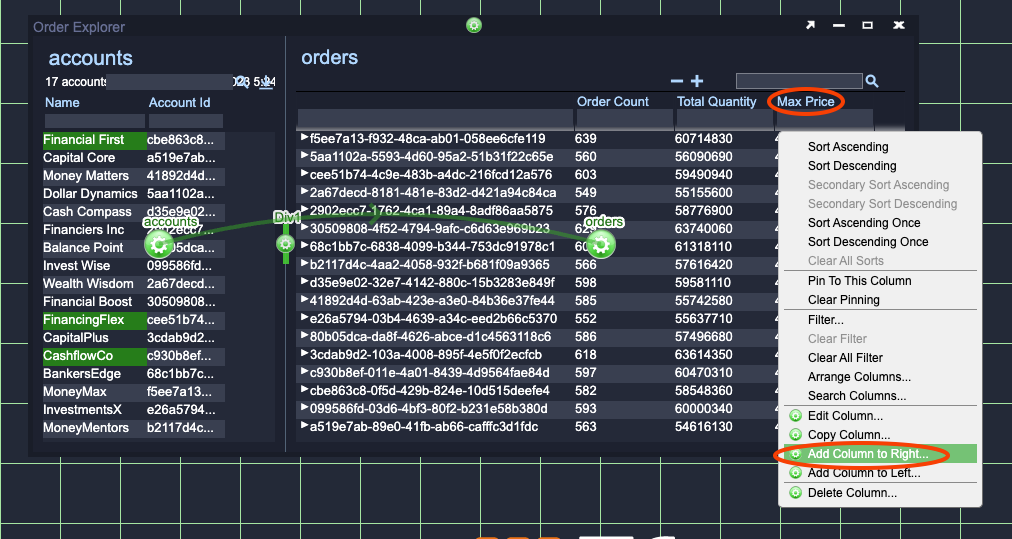Focus the Total Quantity filter field
The width and height of the screenshot is (1012, 539).
tap(725, 119)
